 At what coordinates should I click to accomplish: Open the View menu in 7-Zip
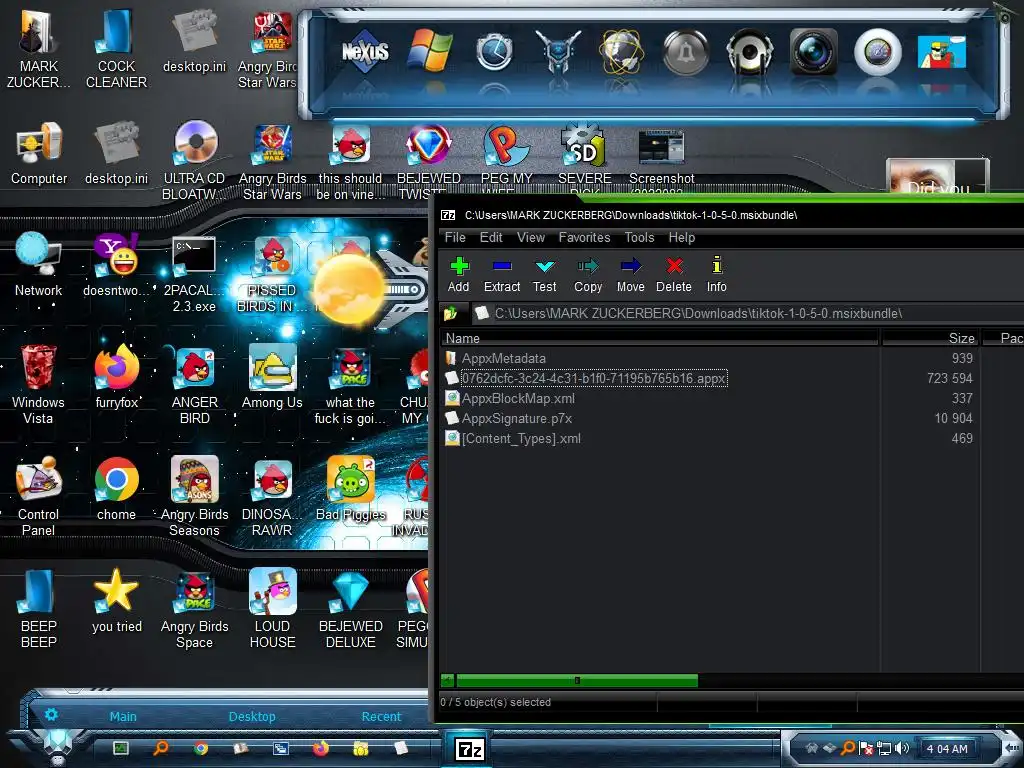tap(531, 237)
